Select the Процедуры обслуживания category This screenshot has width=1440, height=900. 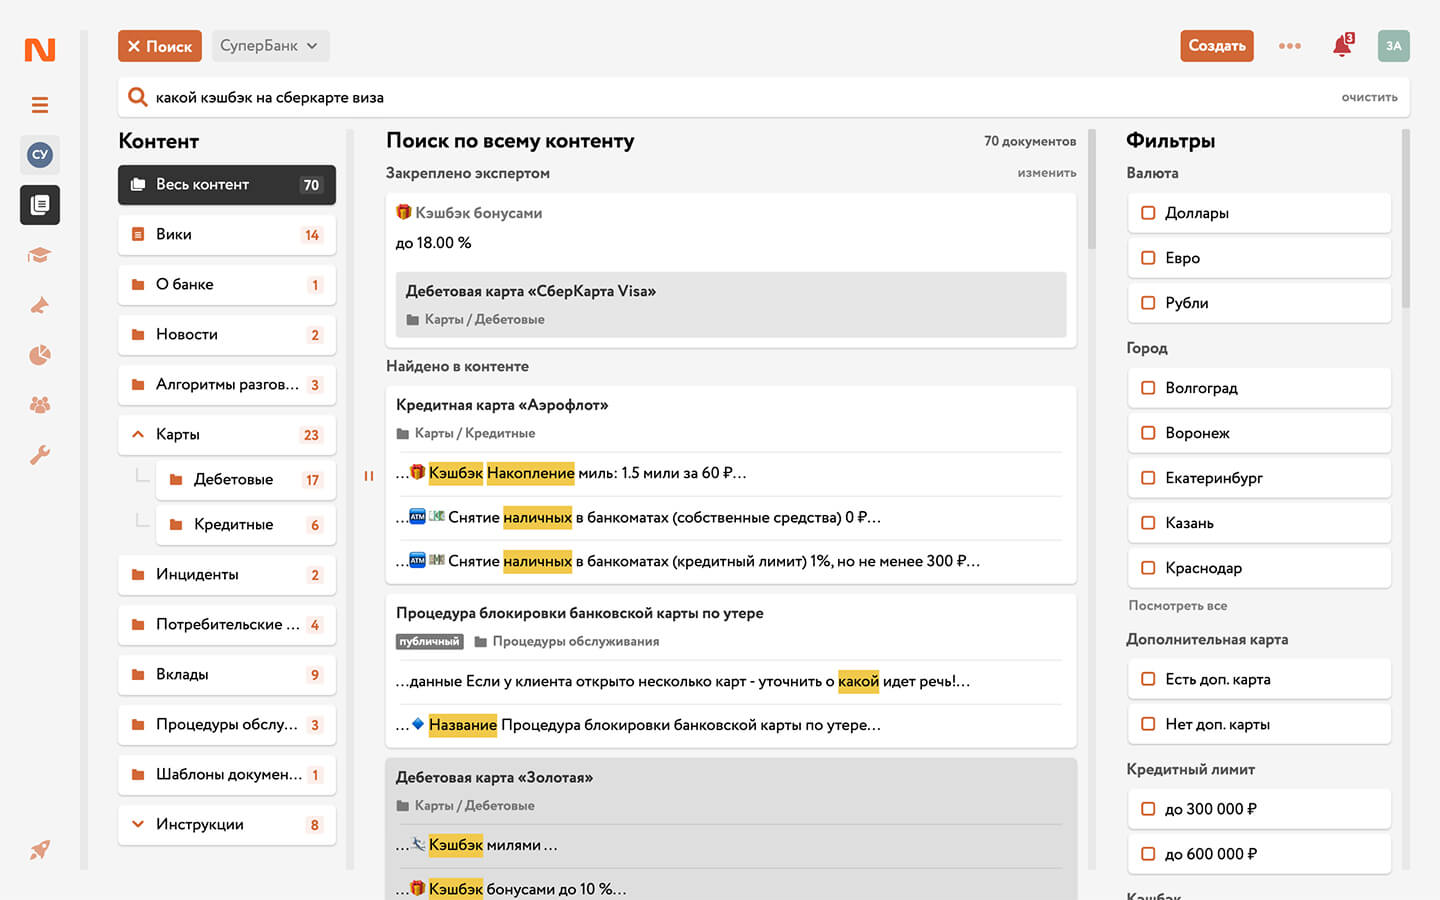tap(227, 725)
